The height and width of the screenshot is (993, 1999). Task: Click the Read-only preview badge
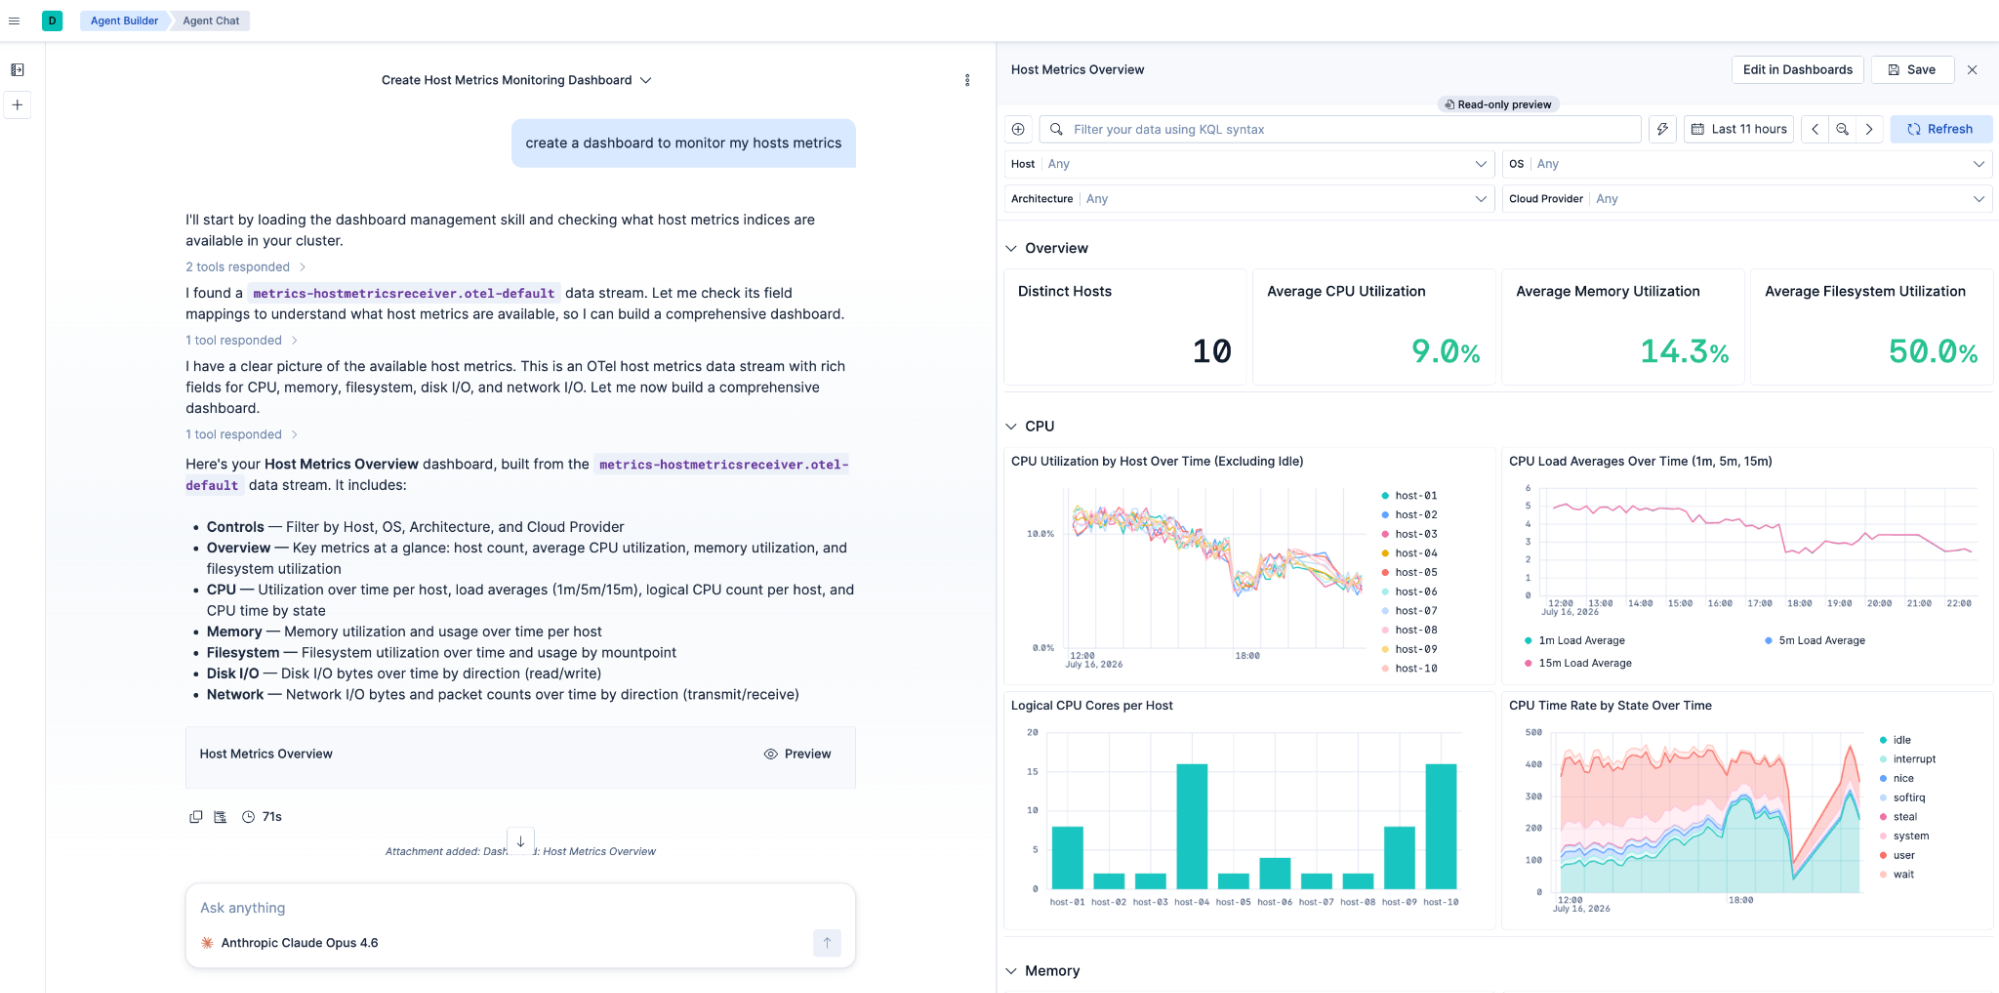(1498, 104)
